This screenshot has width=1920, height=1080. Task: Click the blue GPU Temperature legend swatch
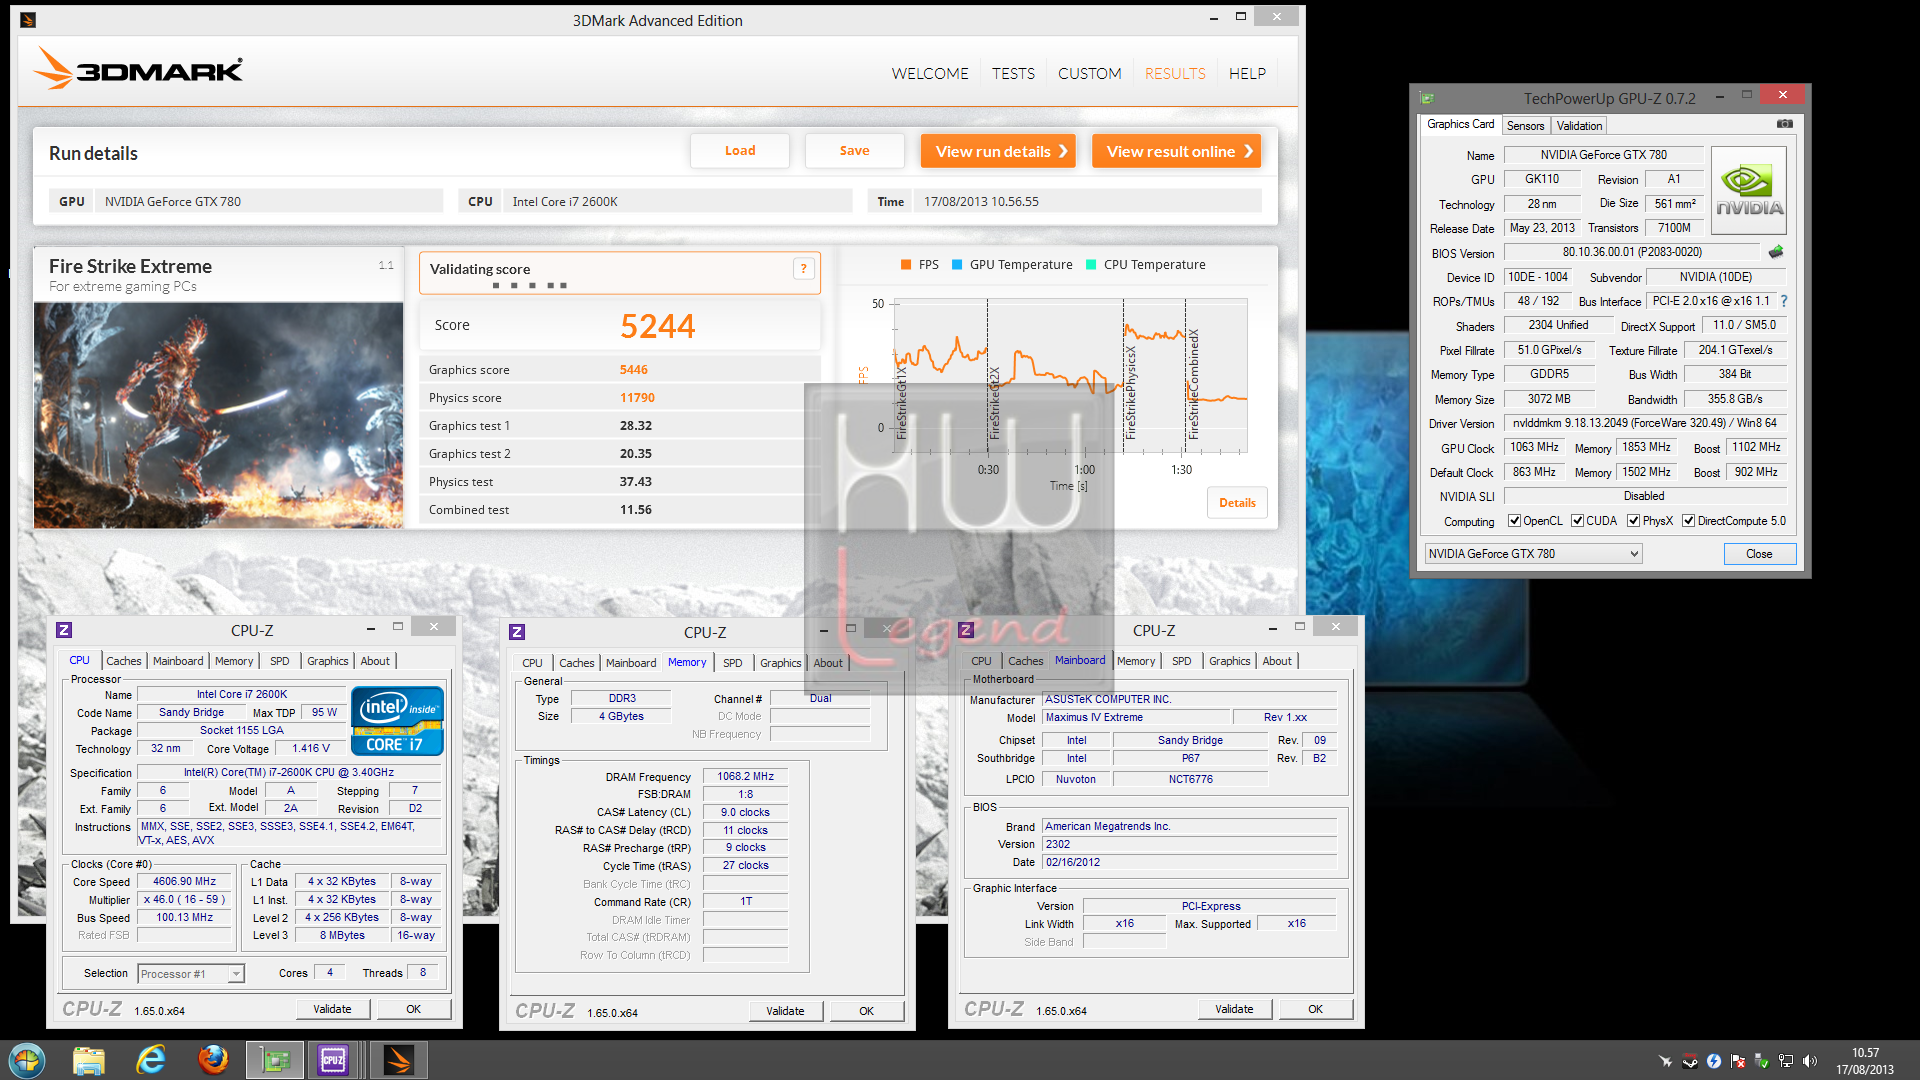click(957, 265)
